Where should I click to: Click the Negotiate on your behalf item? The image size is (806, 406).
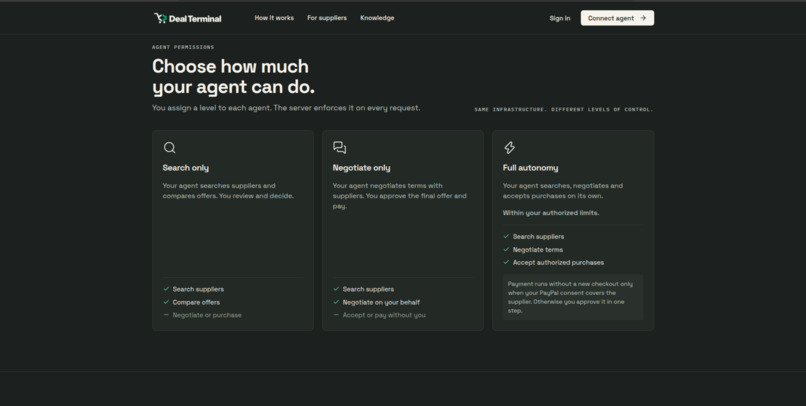[381, 302]
